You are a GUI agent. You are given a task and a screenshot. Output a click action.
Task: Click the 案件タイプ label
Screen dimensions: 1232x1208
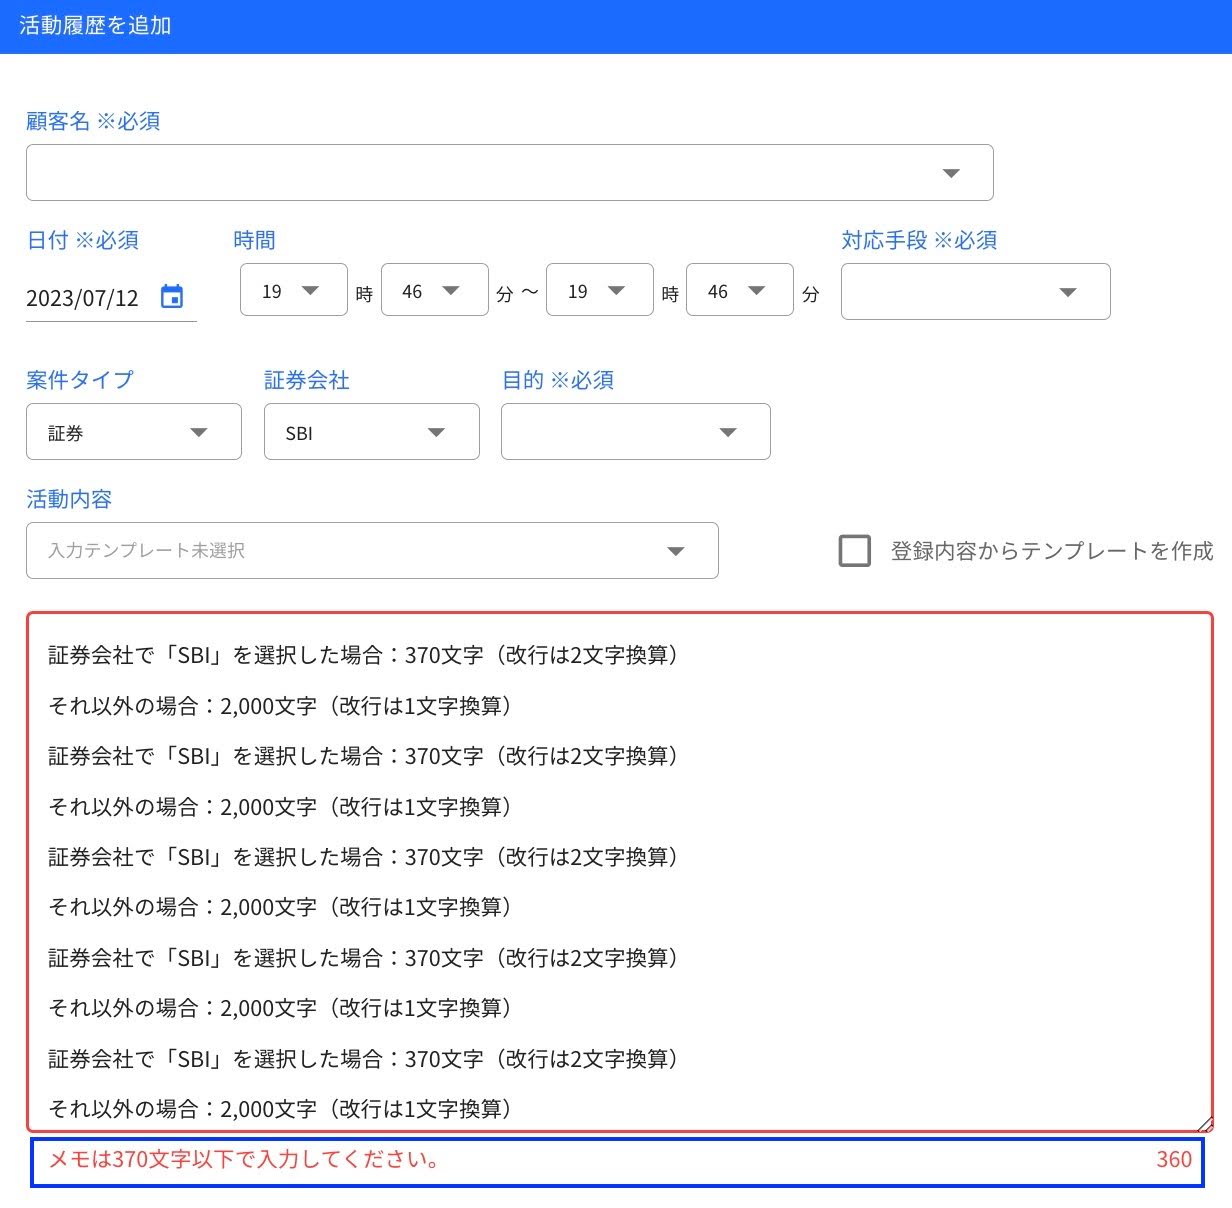coord(80,380)
